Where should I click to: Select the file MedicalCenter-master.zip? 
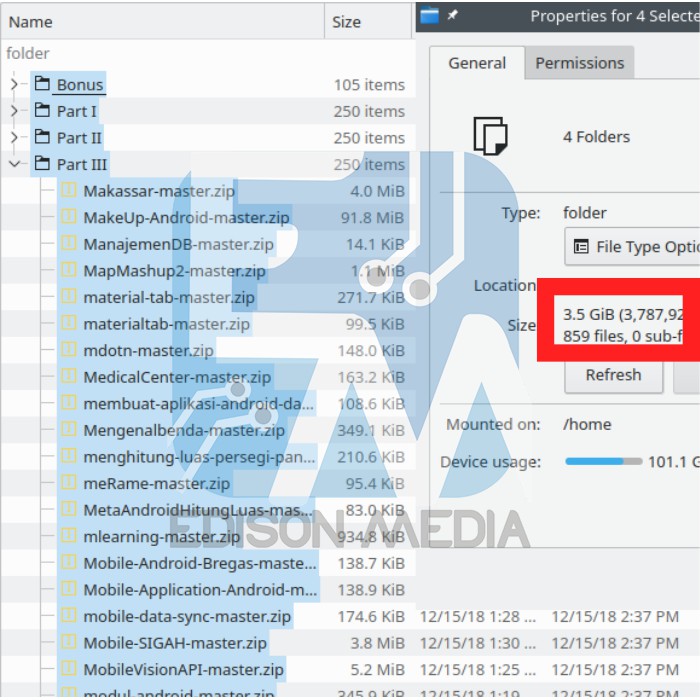(177, 377)
